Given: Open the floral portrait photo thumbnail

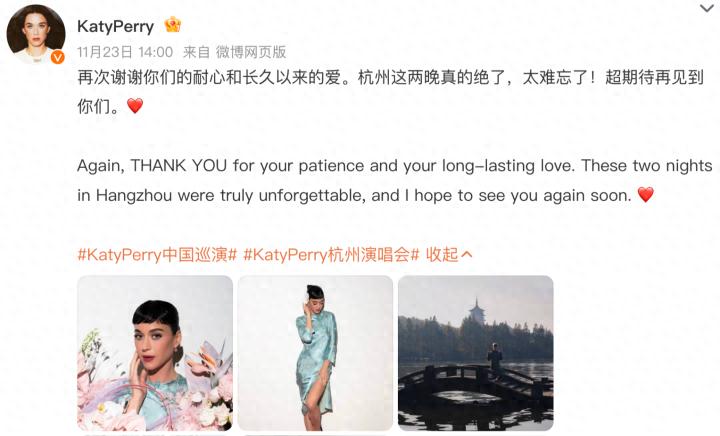Looking at the screenshot, I should tap(155, 353).
